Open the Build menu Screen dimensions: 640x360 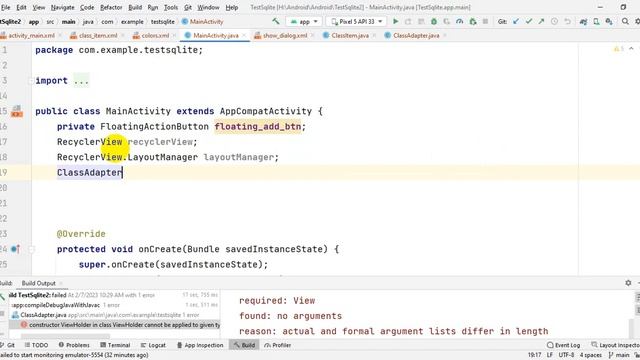coord(135,7)
